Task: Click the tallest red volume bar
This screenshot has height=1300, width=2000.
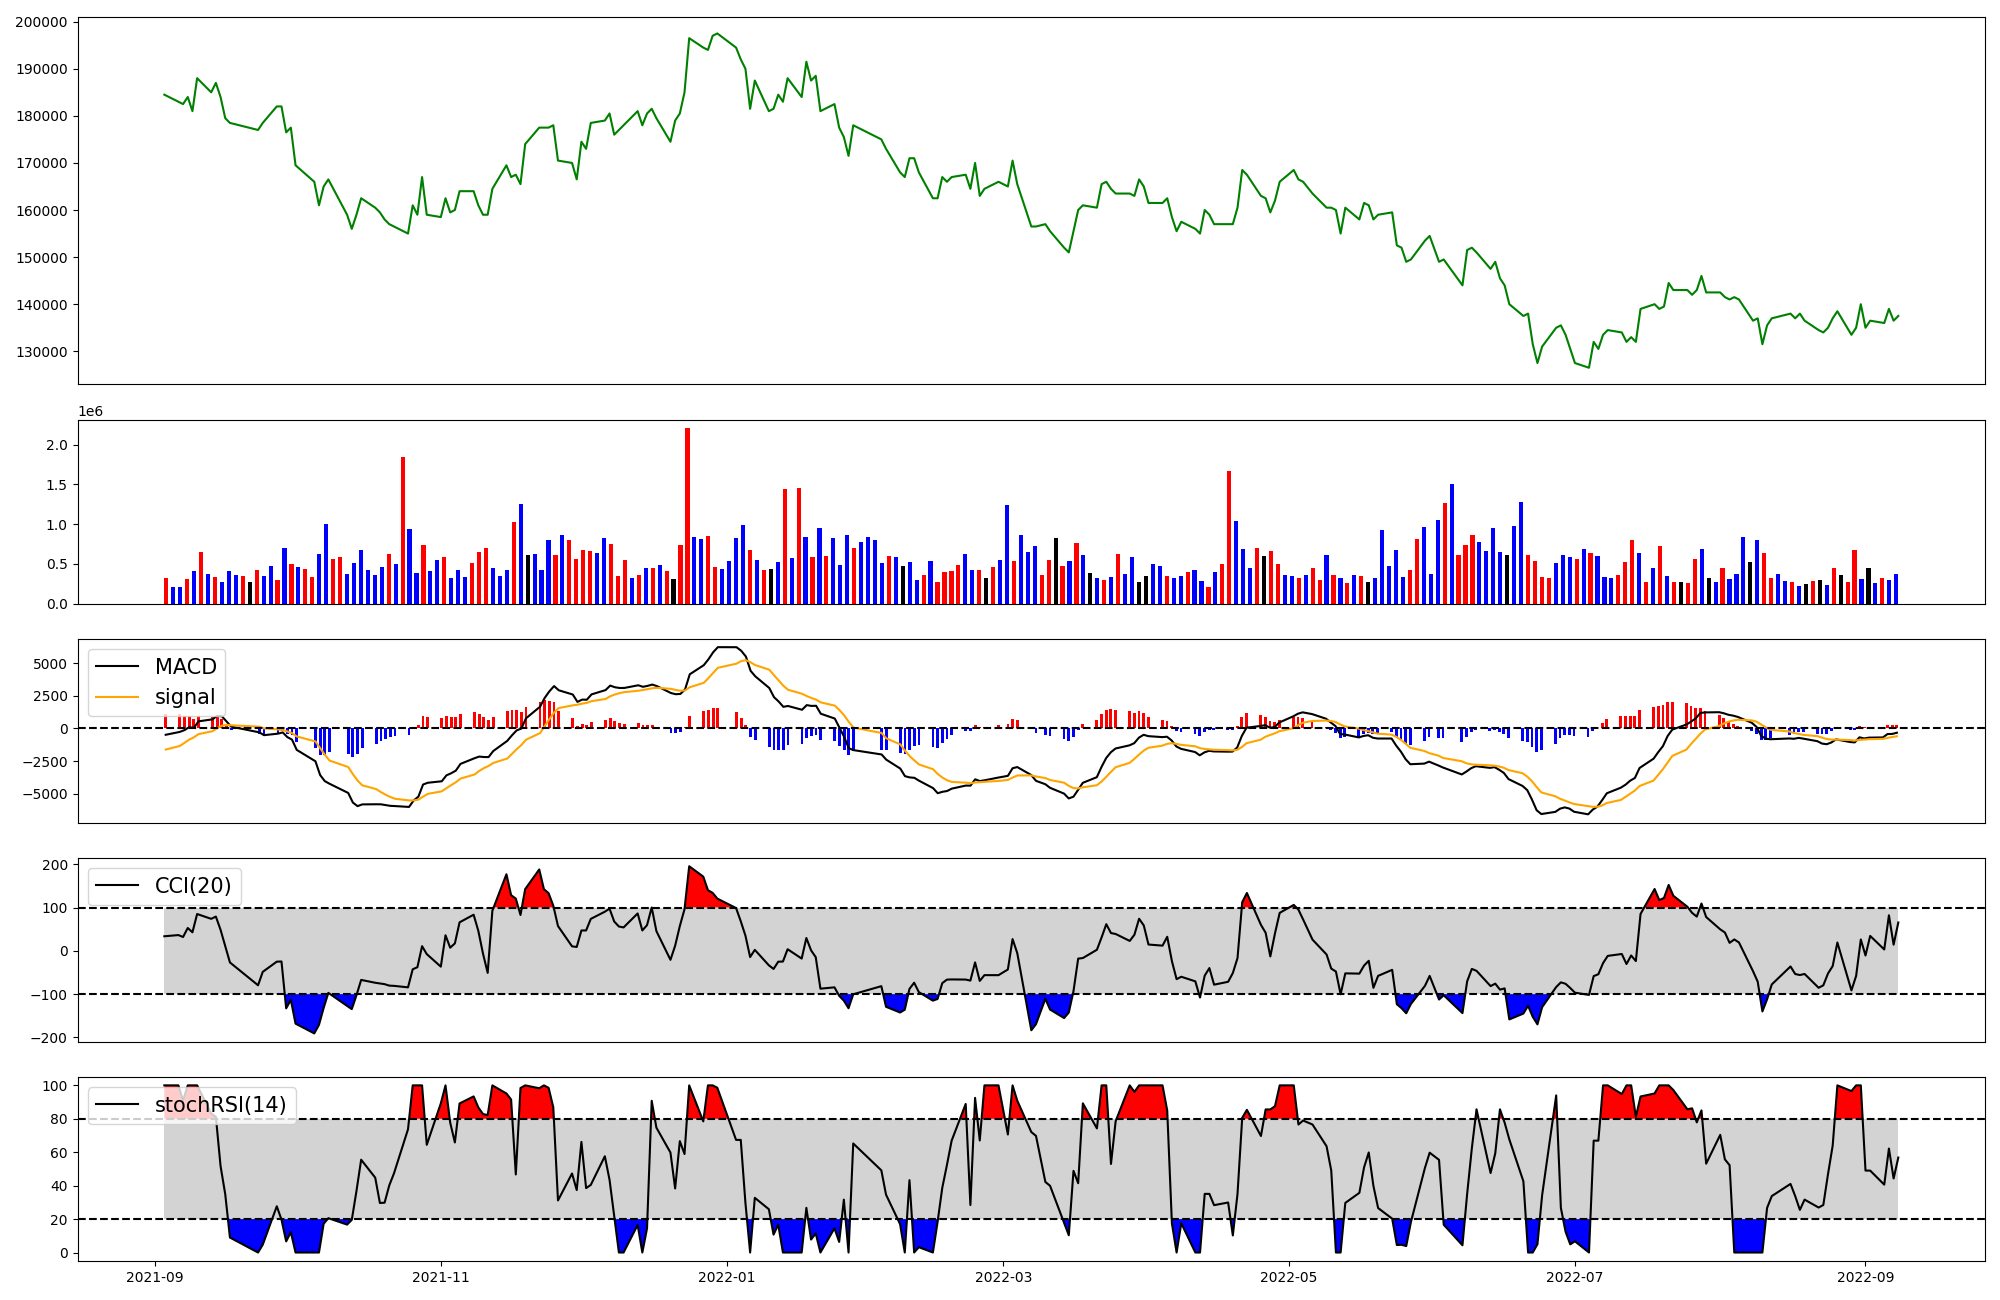Action: pos(687,515)
